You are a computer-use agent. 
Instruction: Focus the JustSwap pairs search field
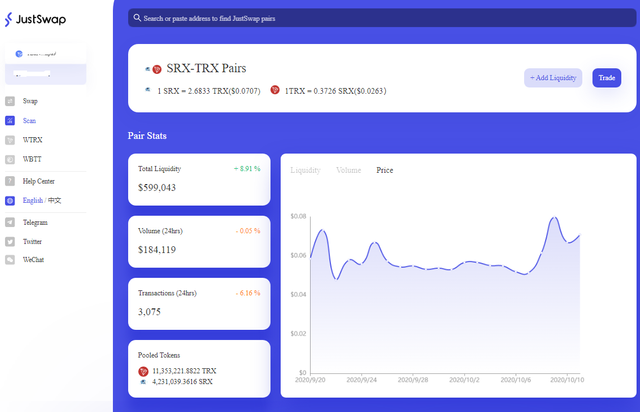382,18
